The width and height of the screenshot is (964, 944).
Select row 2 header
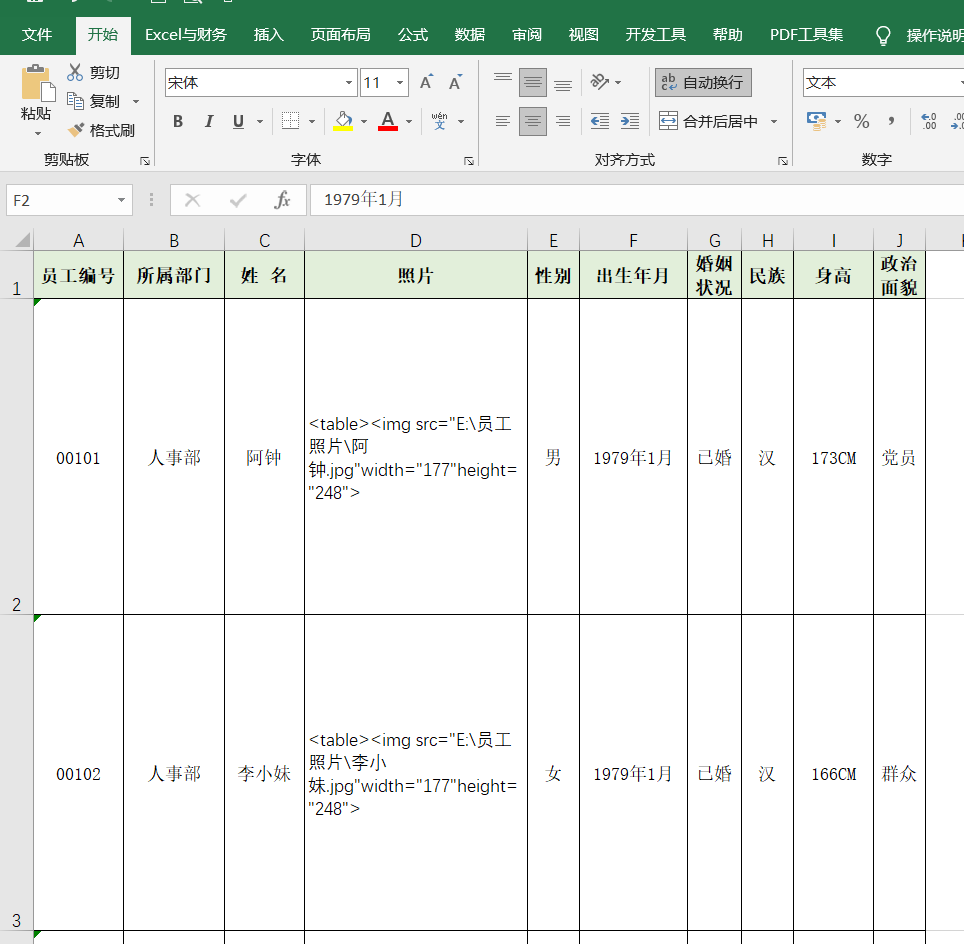point(17,457)
